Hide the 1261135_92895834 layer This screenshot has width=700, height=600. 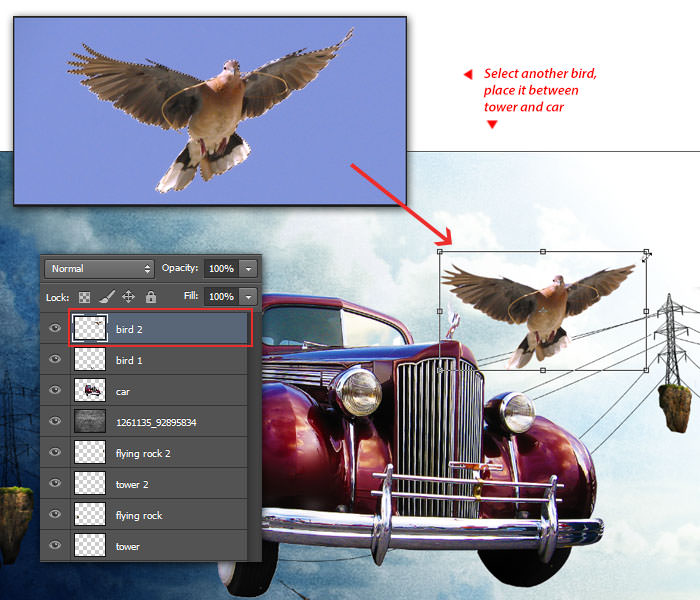coord(55,421)
